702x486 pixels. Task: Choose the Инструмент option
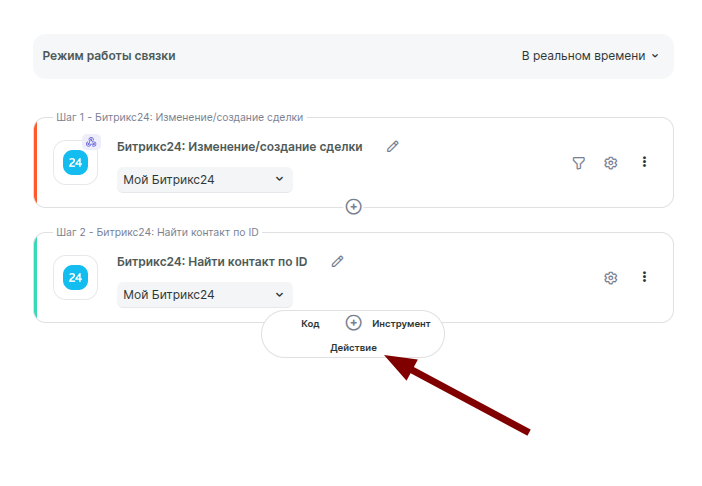point(401,324)
